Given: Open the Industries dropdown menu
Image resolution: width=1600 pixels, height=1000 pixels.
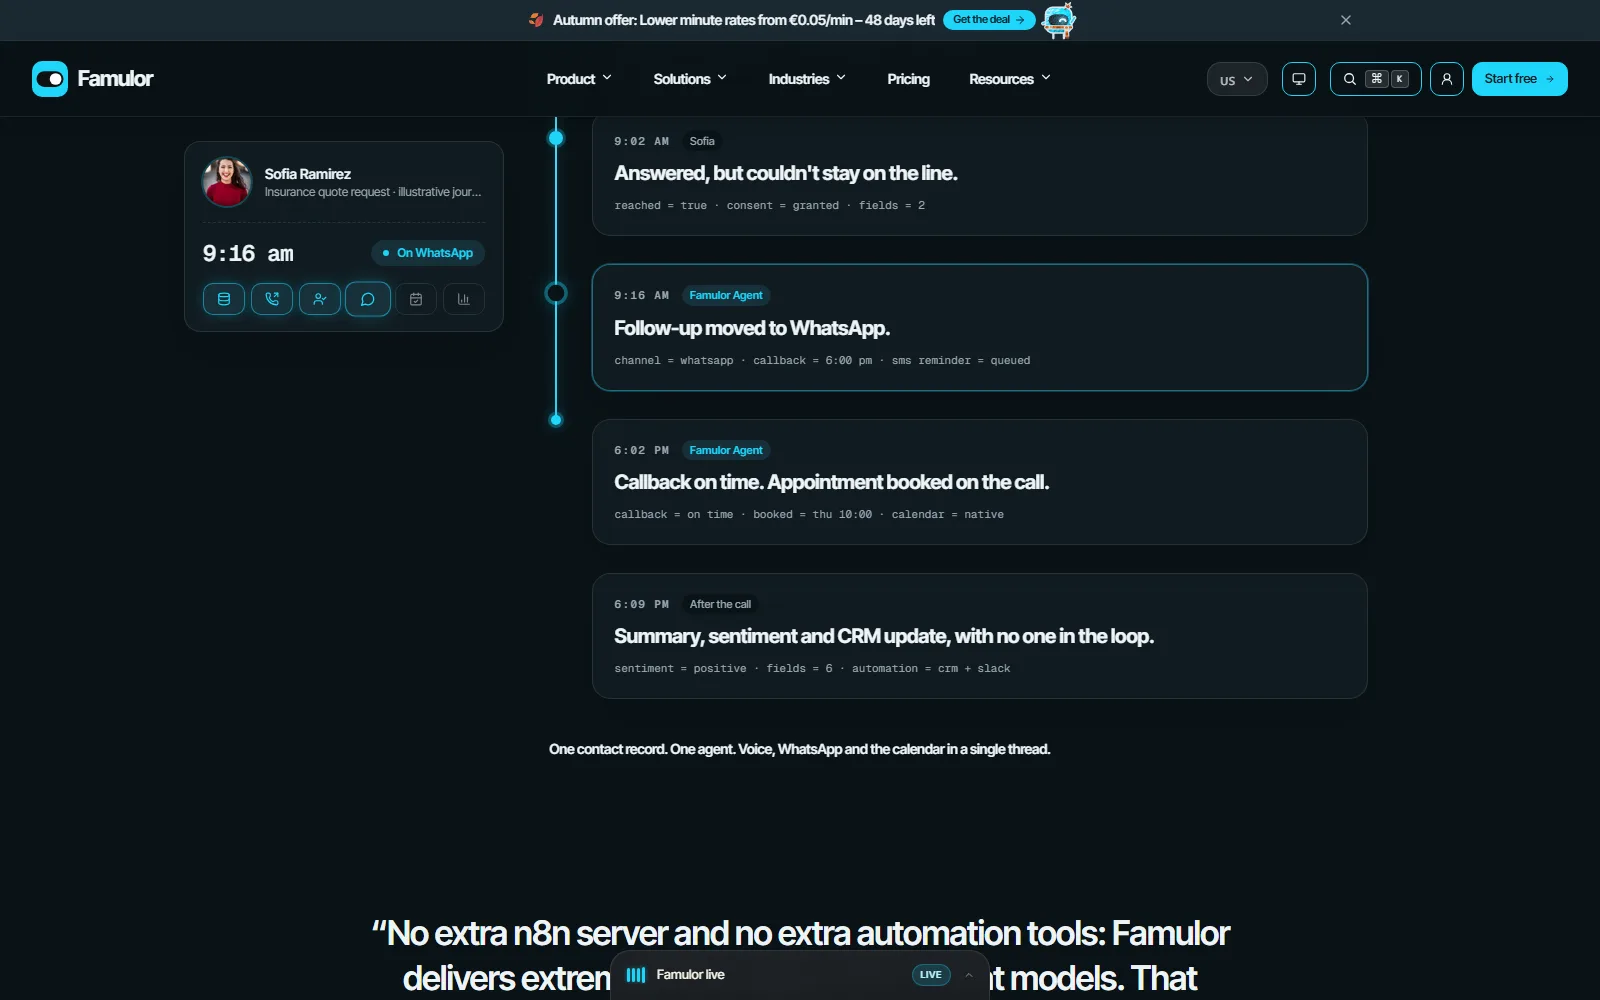Looking at the screenshot, I should (807, 79).
